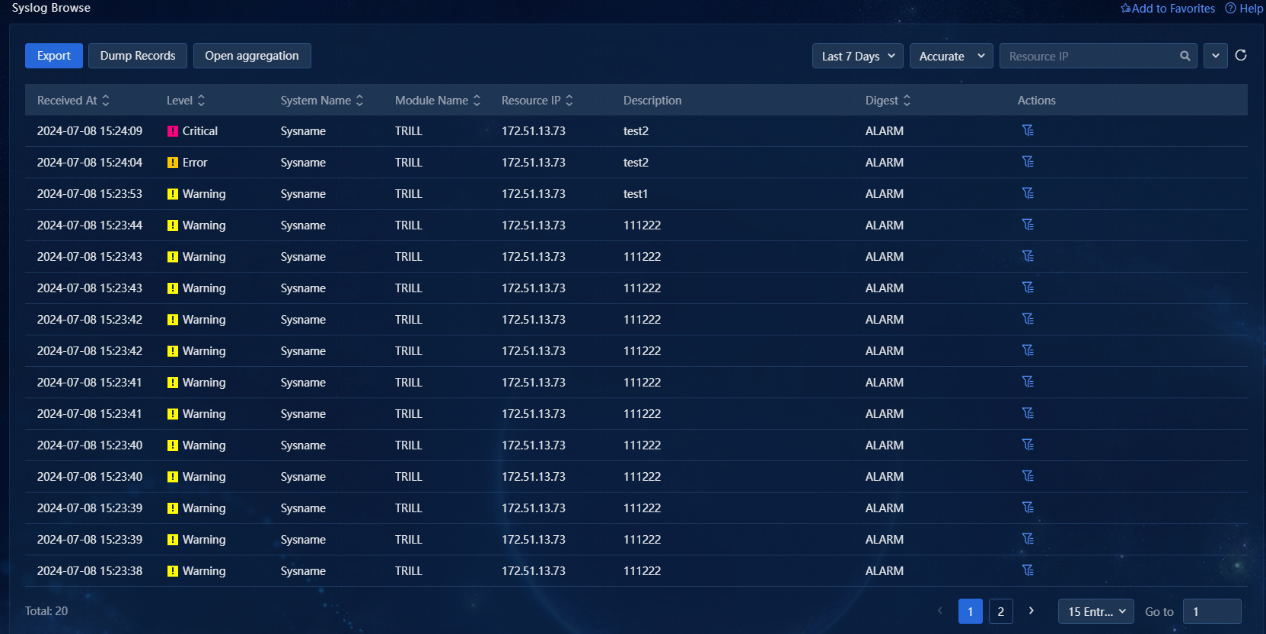Click action icon for 15:23:53 test1 row

point(1027,193)
